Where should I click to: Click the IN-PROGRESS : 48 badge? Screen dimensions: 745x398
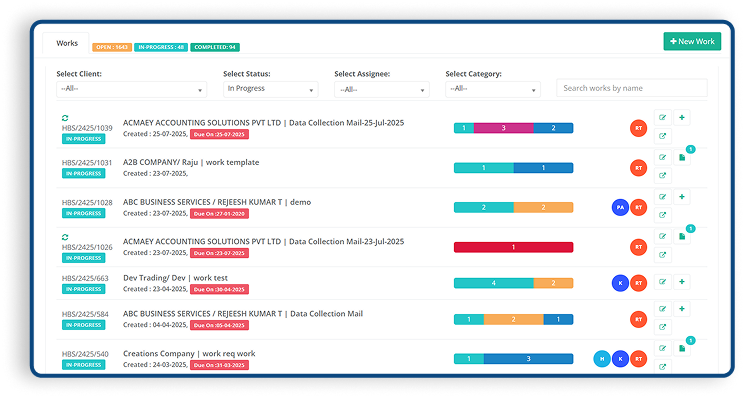point(161,47)
